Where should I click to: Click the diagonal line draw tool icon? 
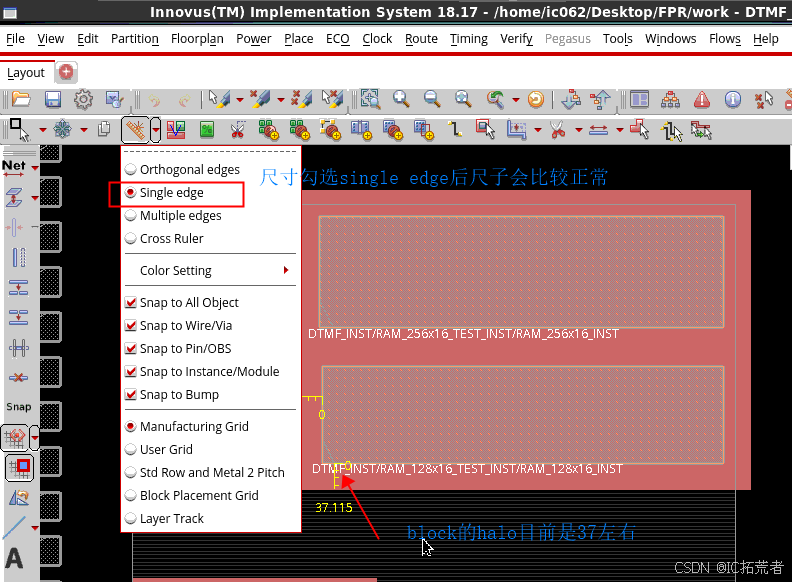pyautogui.click(x=14, y=527)
